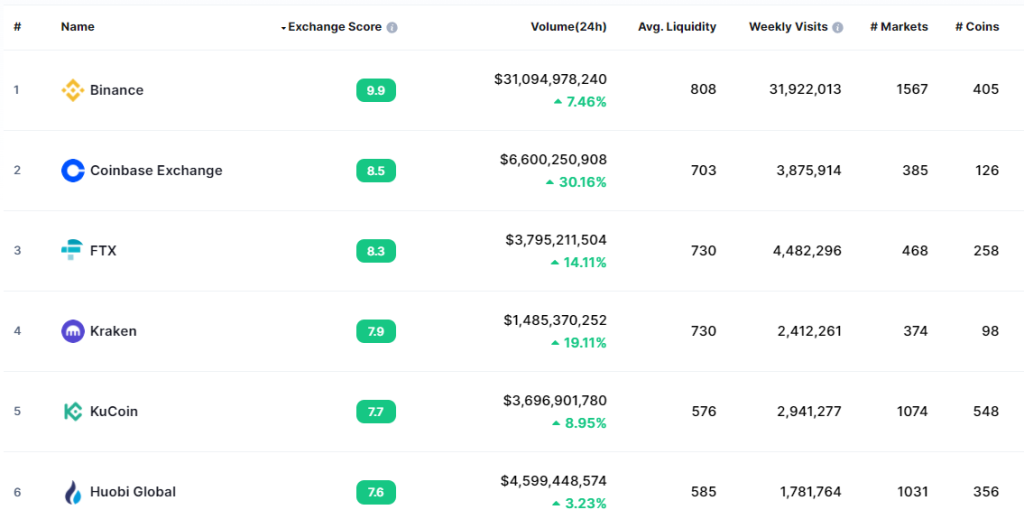The height and width of the screenshot is (519, 1024).
Task: Click Binance weekly visits 31,922,013
Action: tap(805, 89)
